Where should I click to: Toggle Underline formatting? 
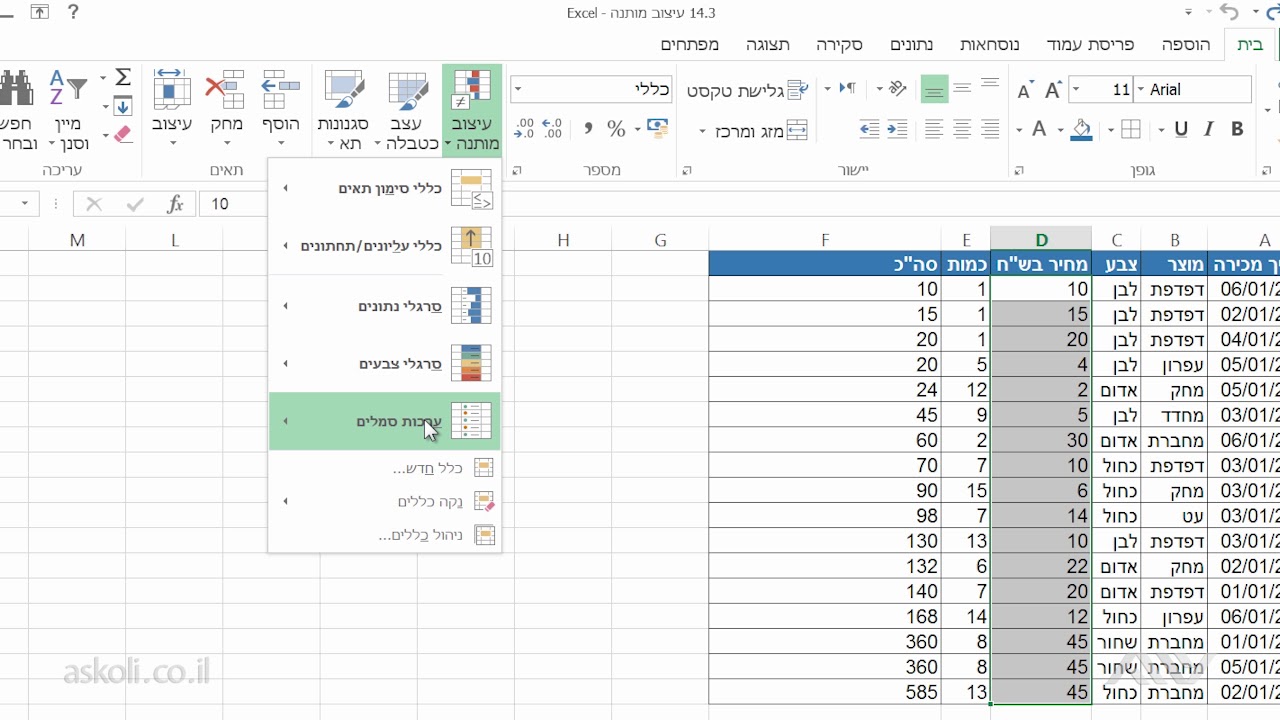(x=1181, y=129)
